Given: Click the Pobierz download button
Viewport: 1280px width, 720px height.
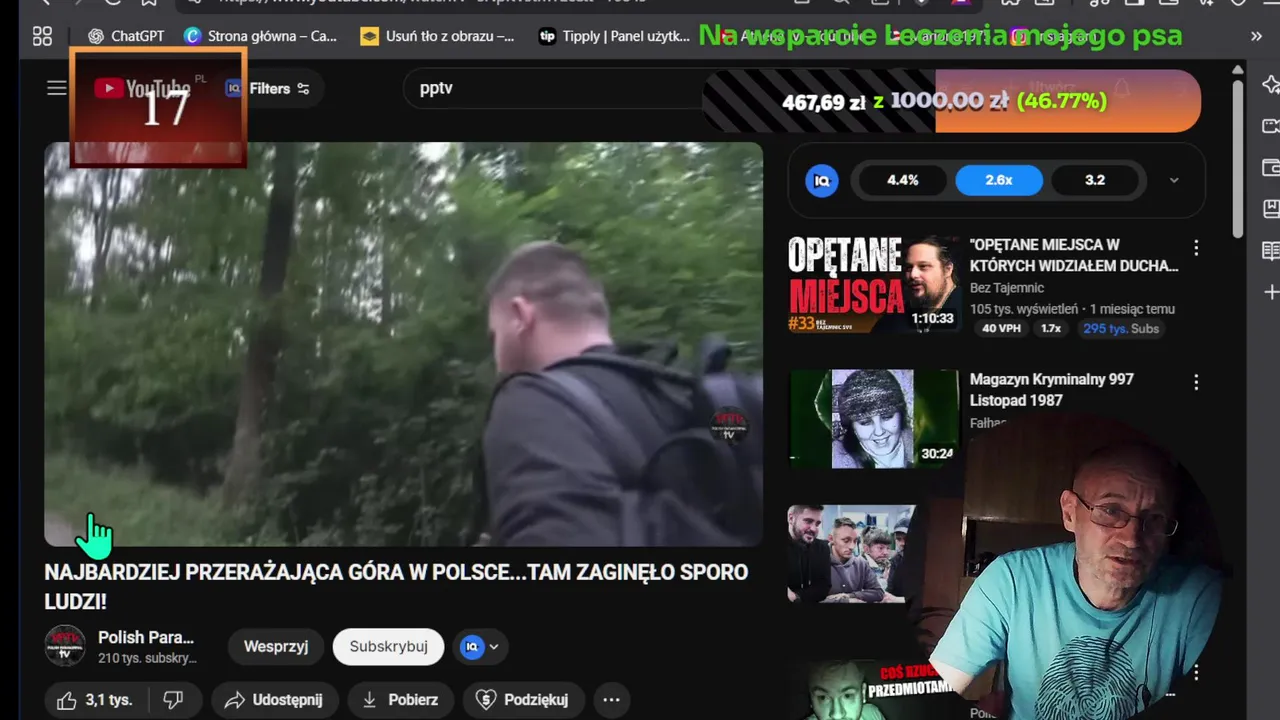Looking at the screenshot, I should tap(400, 700).
